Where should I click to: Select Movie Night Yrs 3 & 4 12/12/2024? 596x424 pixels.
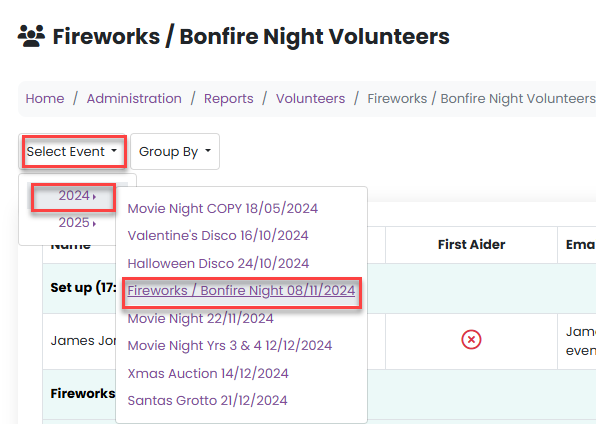[x=230, y=346]
